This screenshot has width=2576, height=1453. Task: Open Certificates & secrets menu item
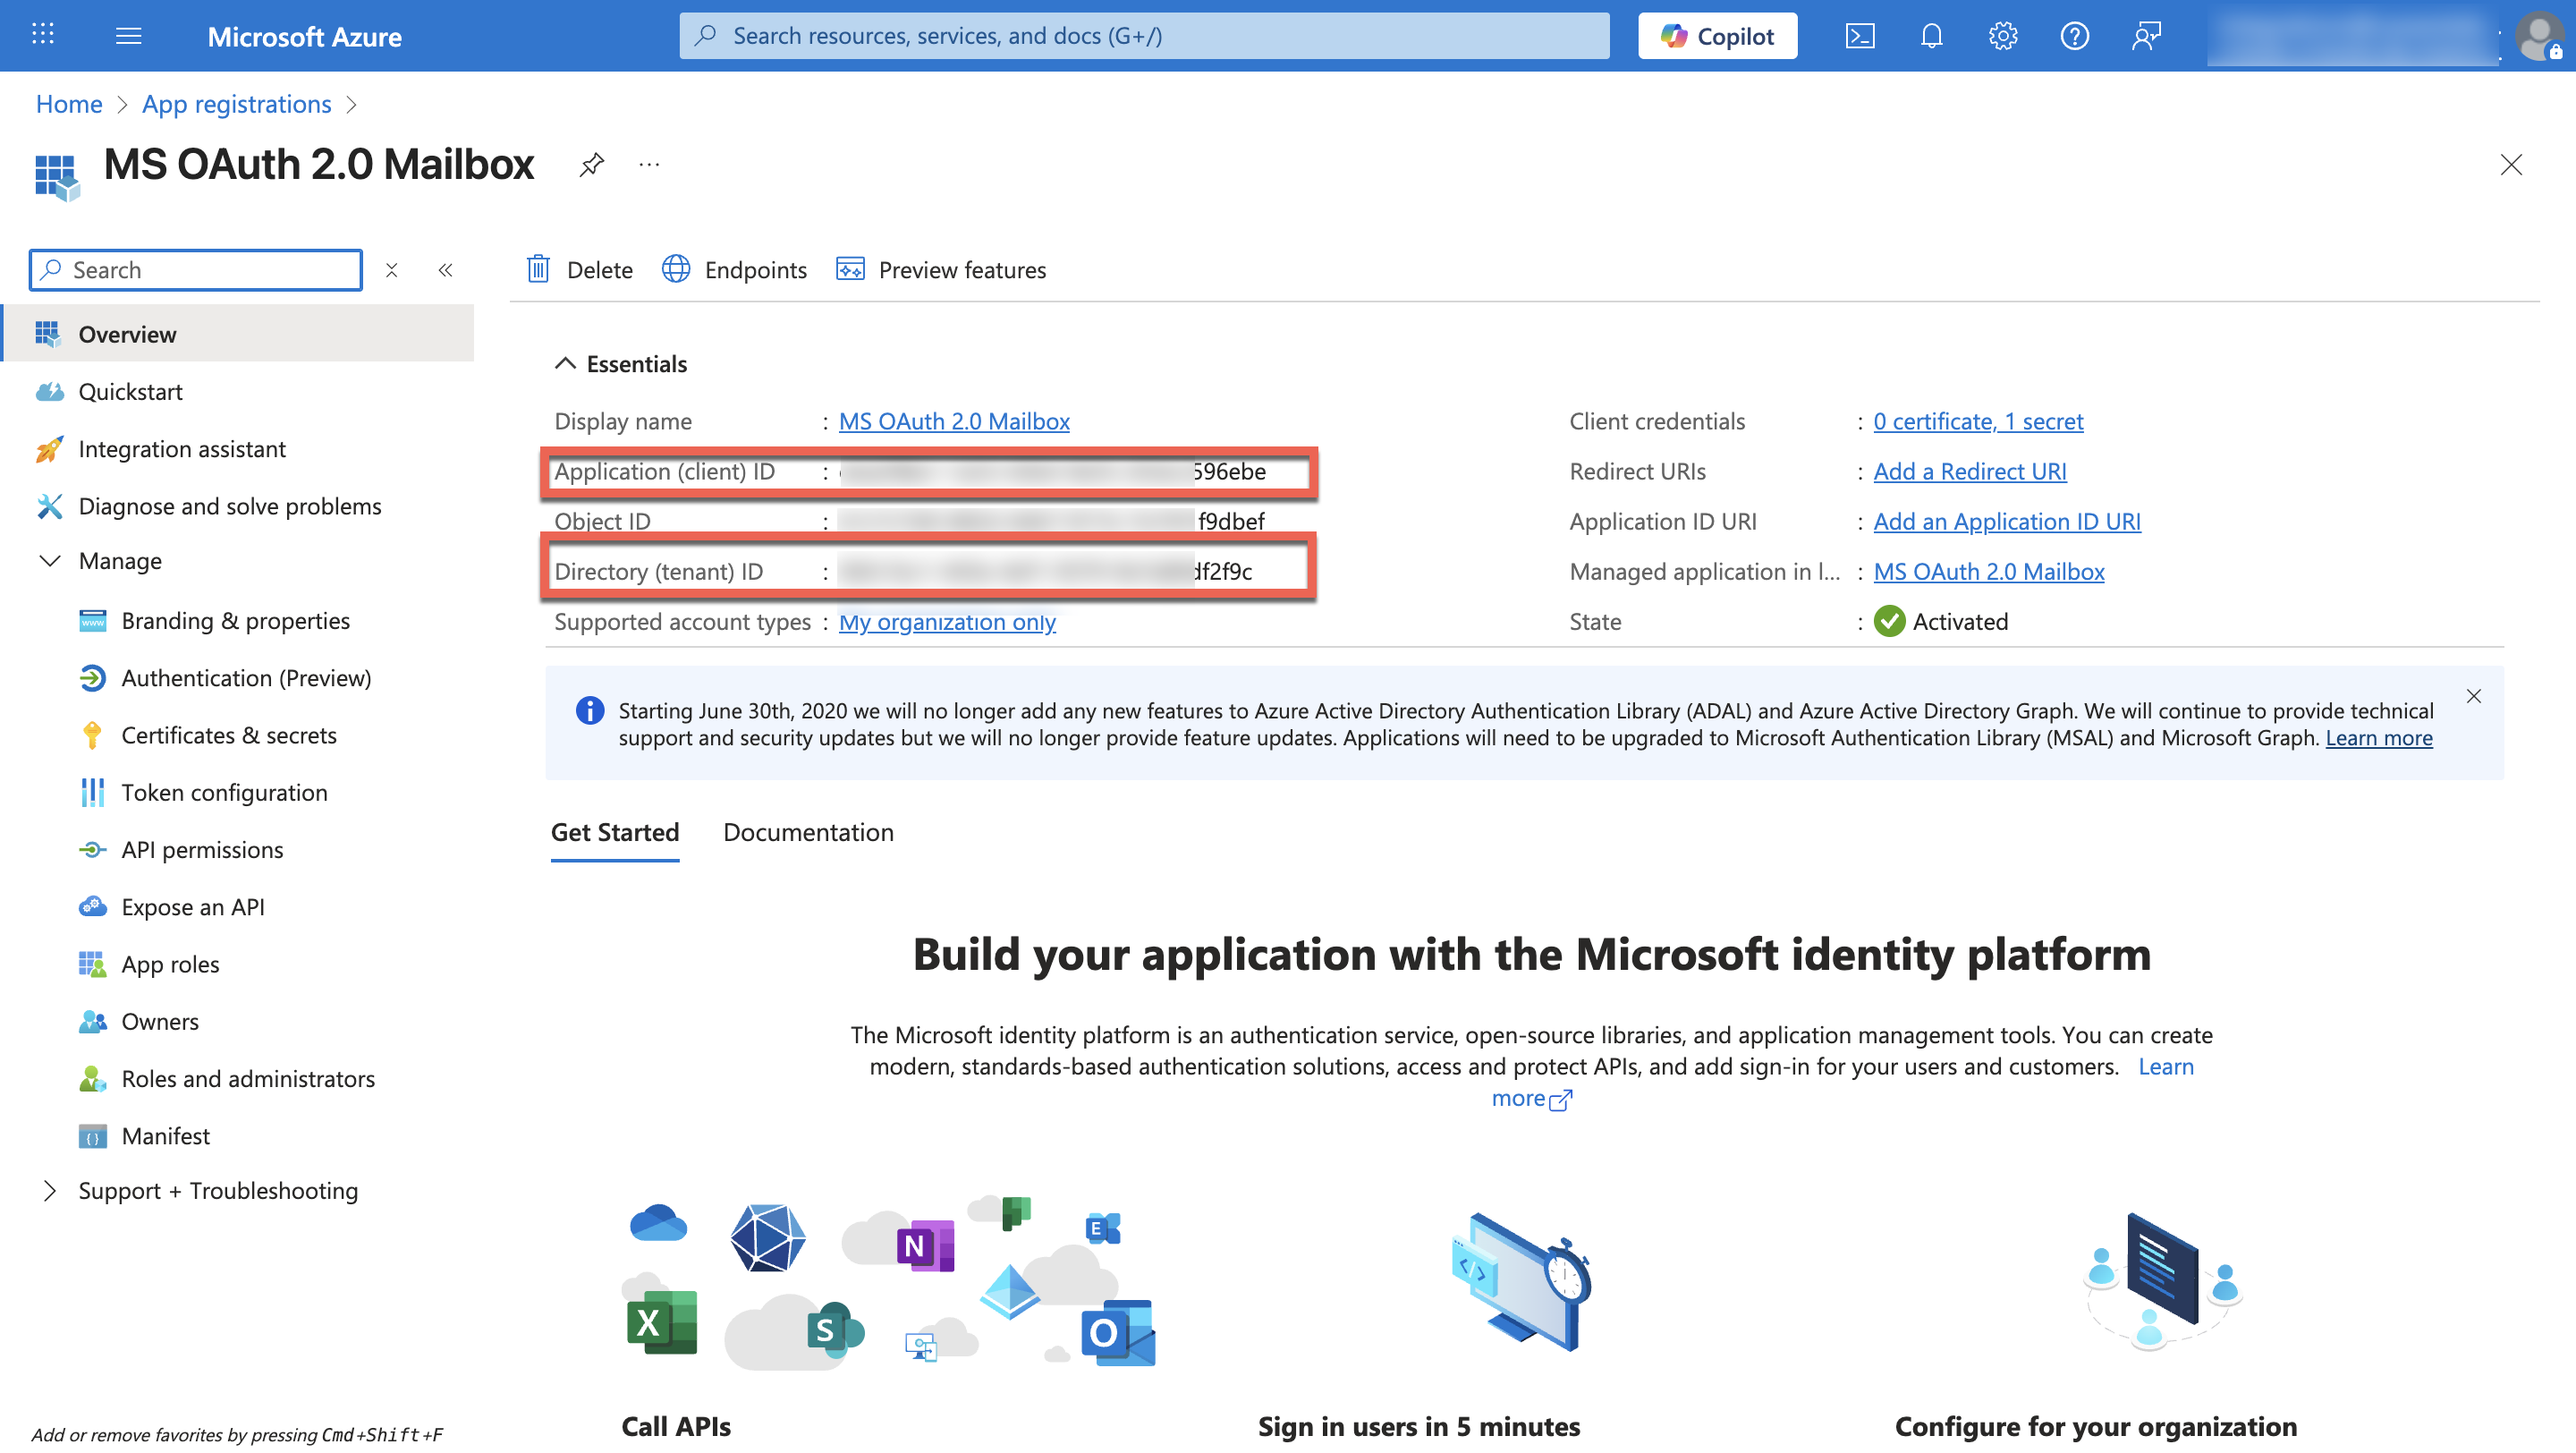tap(228, 735)
